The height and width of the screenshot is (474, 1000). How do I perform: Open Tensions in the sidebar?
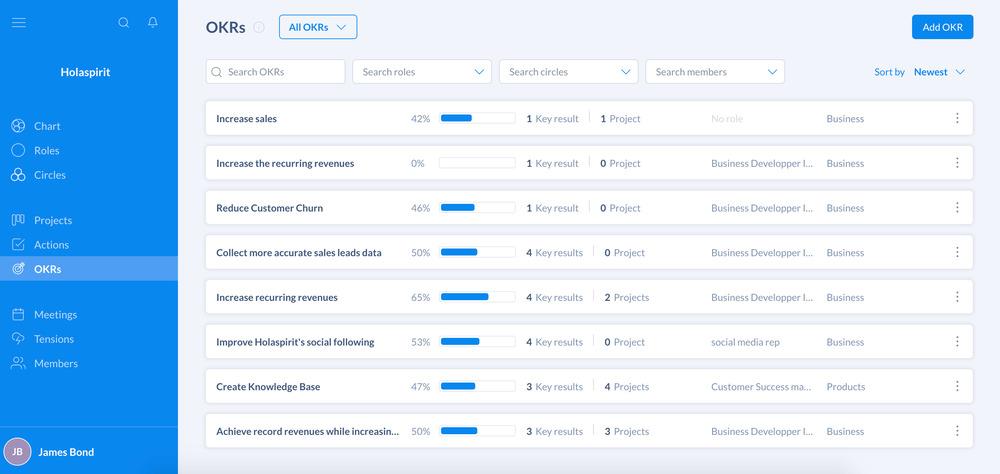pos(54,339)
